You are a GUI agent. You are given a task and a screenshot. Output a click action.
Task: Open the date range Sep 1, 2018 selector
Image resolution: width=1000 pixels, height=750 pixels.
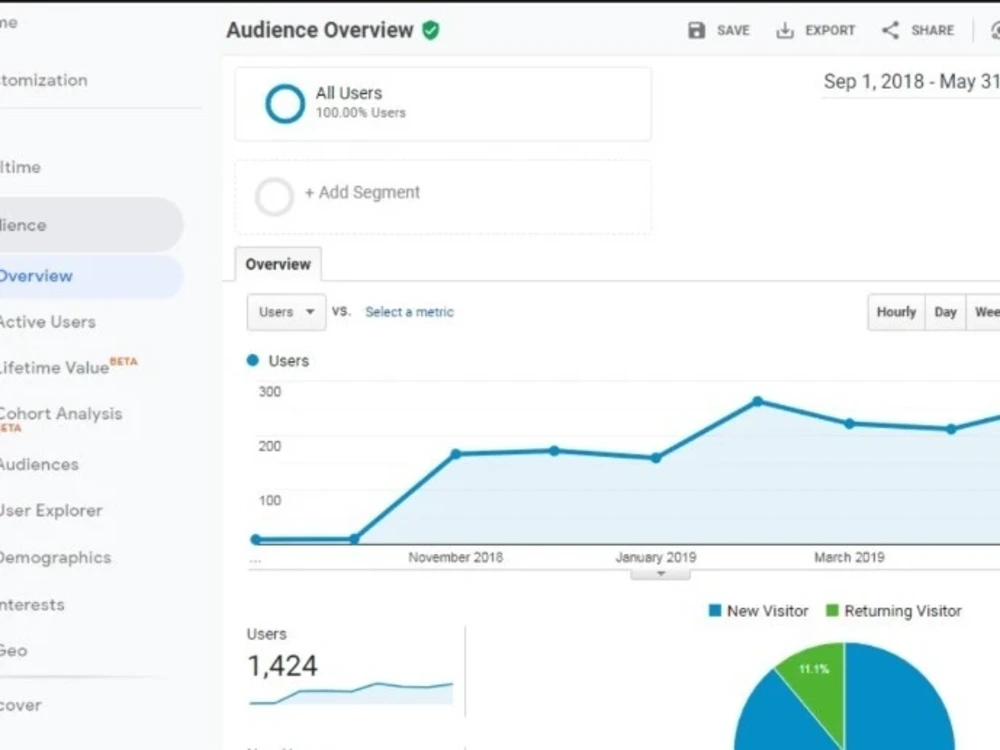[x=911, y=82]
